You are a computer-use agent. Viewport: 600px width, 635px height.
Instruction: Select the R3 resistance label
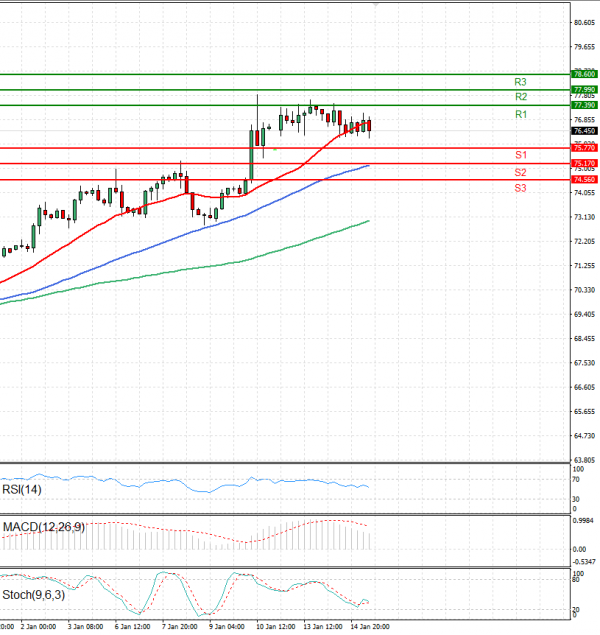coord(521,81)
